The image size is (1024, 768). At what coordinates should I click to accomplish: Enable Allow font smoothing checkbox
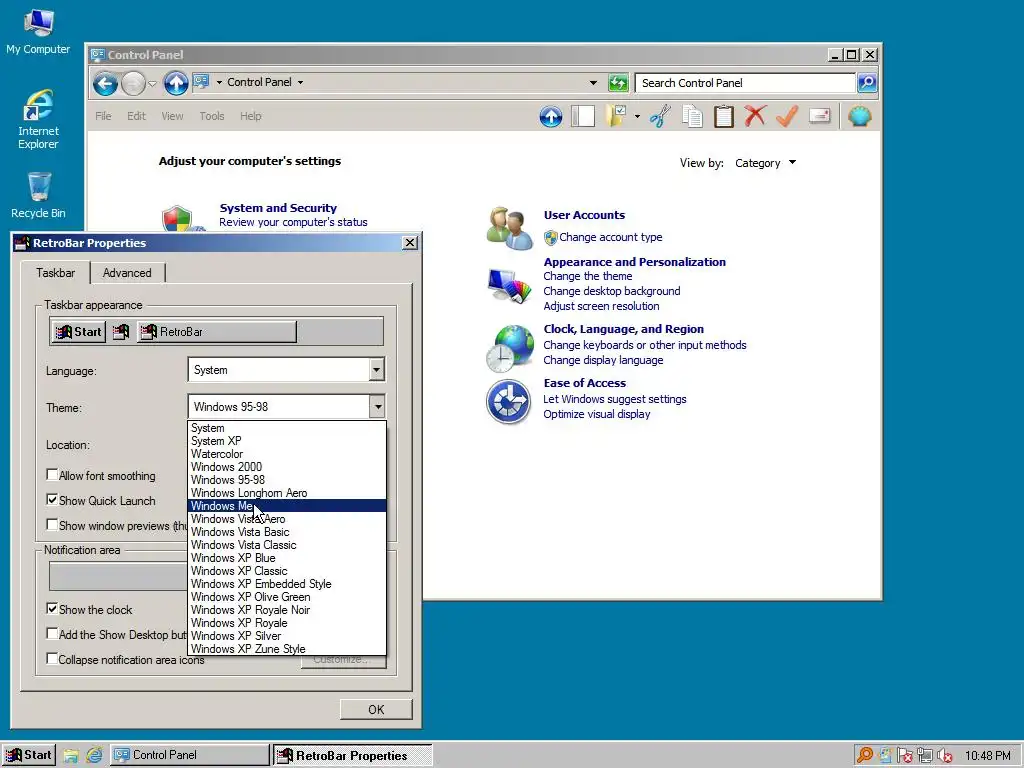coord(52,475)
